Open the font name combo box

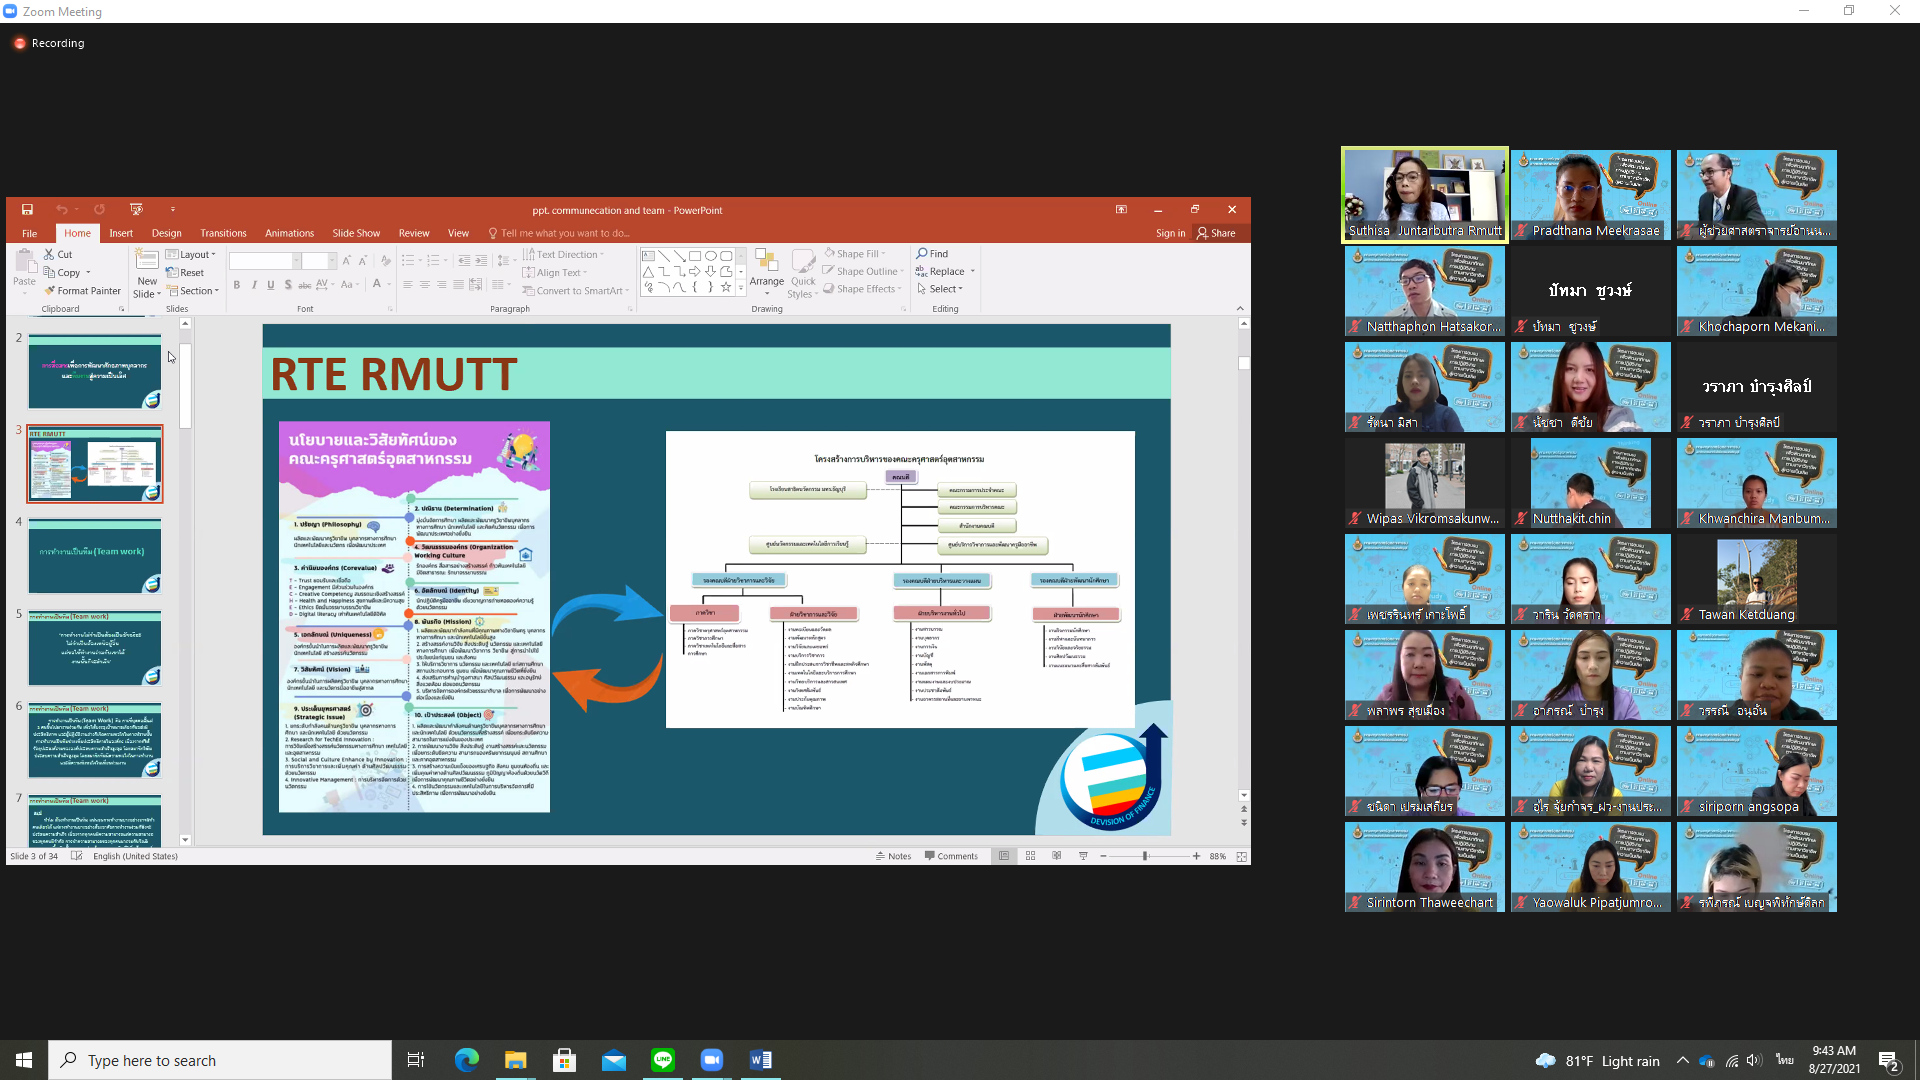tap(265, 261)
